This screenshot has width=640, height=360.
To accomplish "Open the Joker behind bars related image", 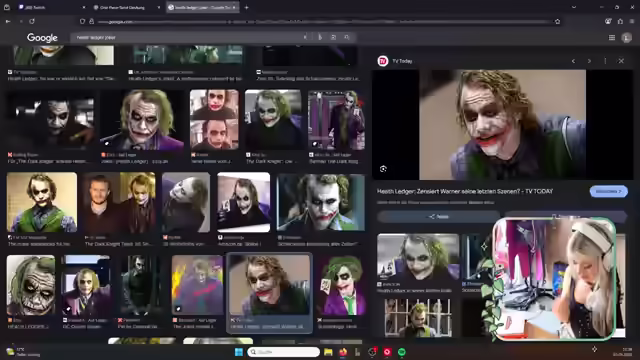I will coord(418,318).
